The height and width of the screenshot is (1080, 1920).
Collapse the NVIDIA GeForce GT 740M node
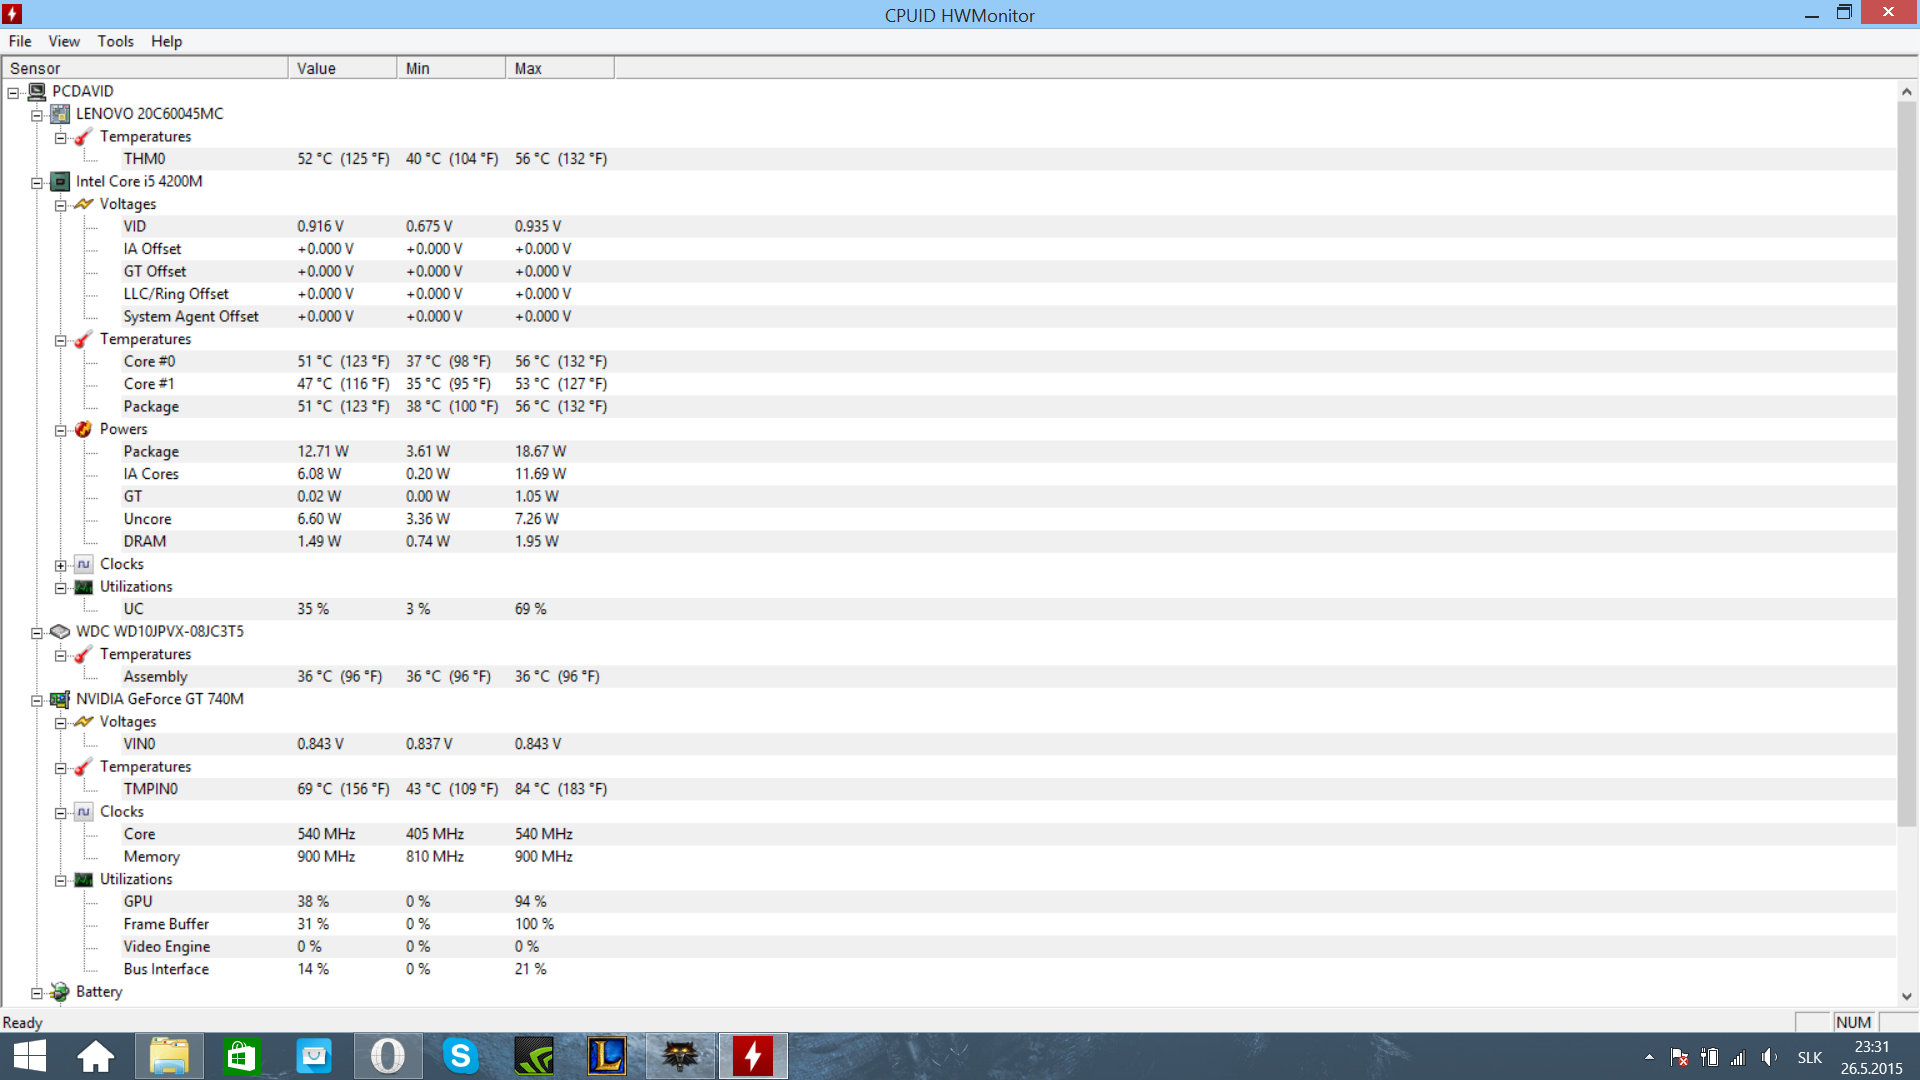coord(37,700)
